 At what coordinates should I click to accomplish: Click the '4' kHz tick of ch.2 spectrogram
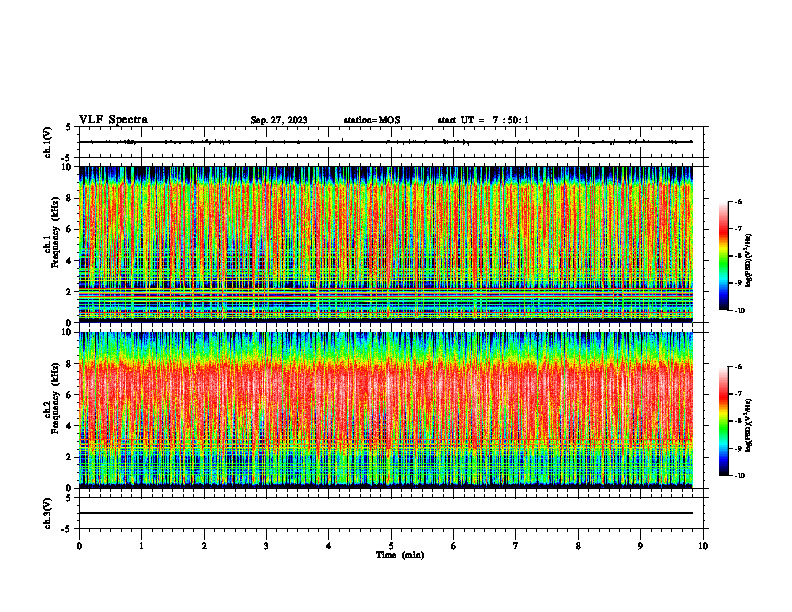point(70,426)
